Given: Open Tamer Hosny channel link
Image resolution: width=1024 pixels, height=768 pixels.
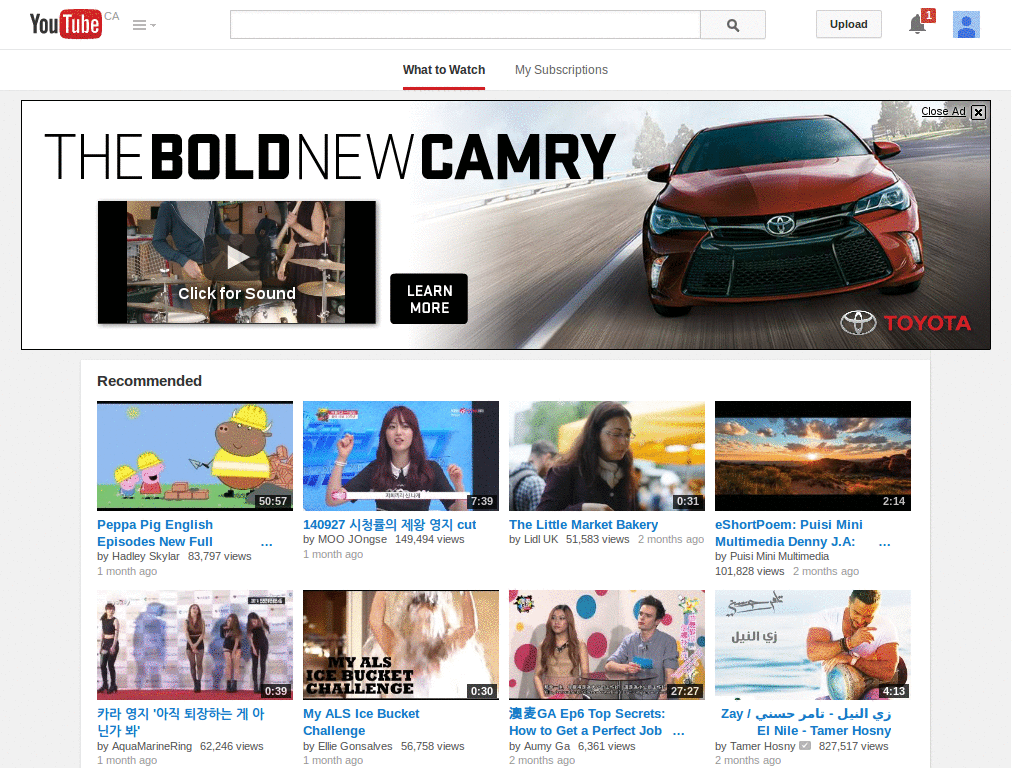Looking at the screenshot, I should [763, 746].
